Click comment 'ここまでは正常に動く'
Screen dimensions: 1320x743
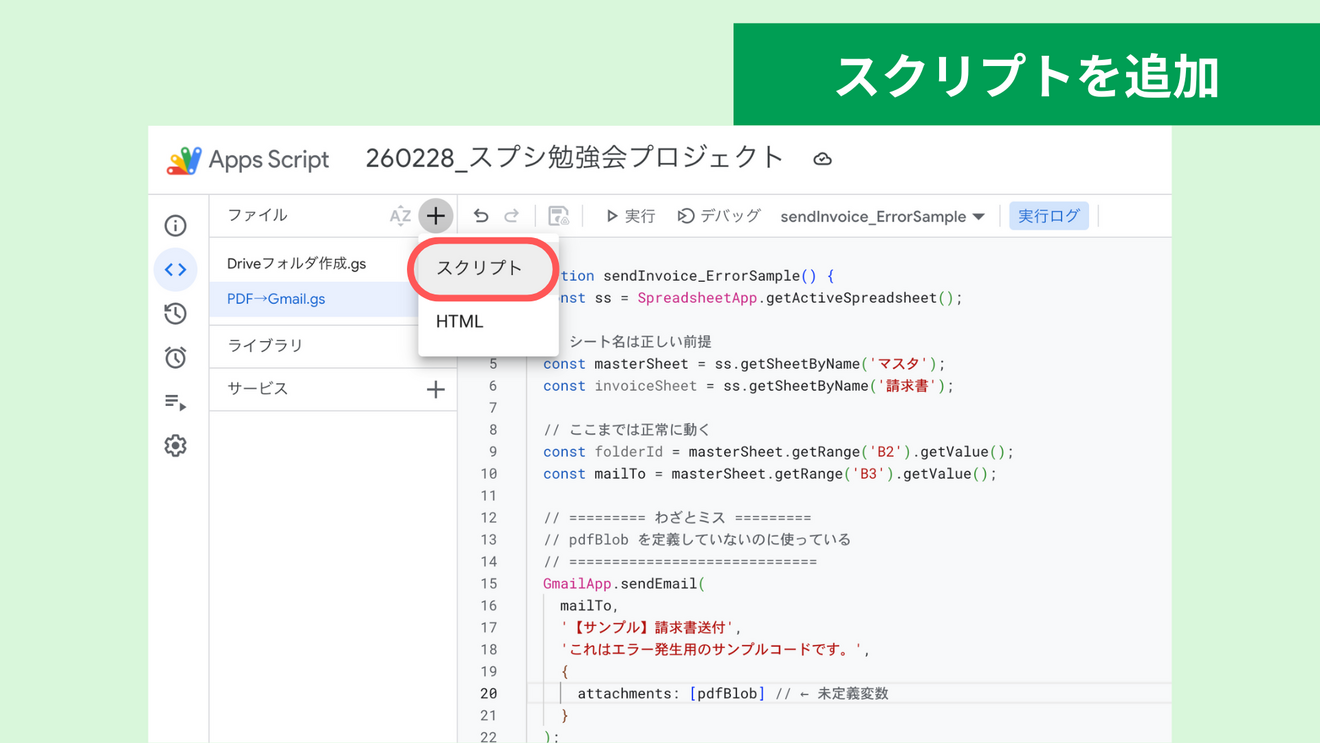(x=627, y=430)
